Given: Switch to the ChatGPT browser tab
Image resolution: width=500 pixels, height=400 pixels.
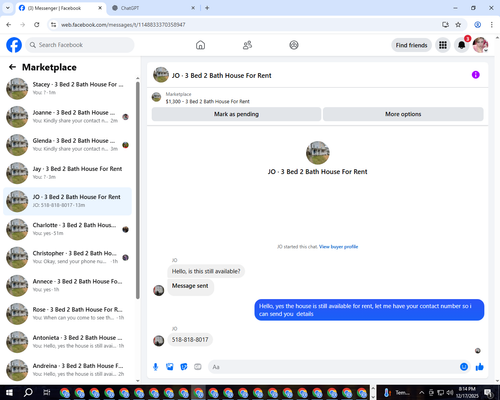Looking at the screenshot, I should pos(152,8).
